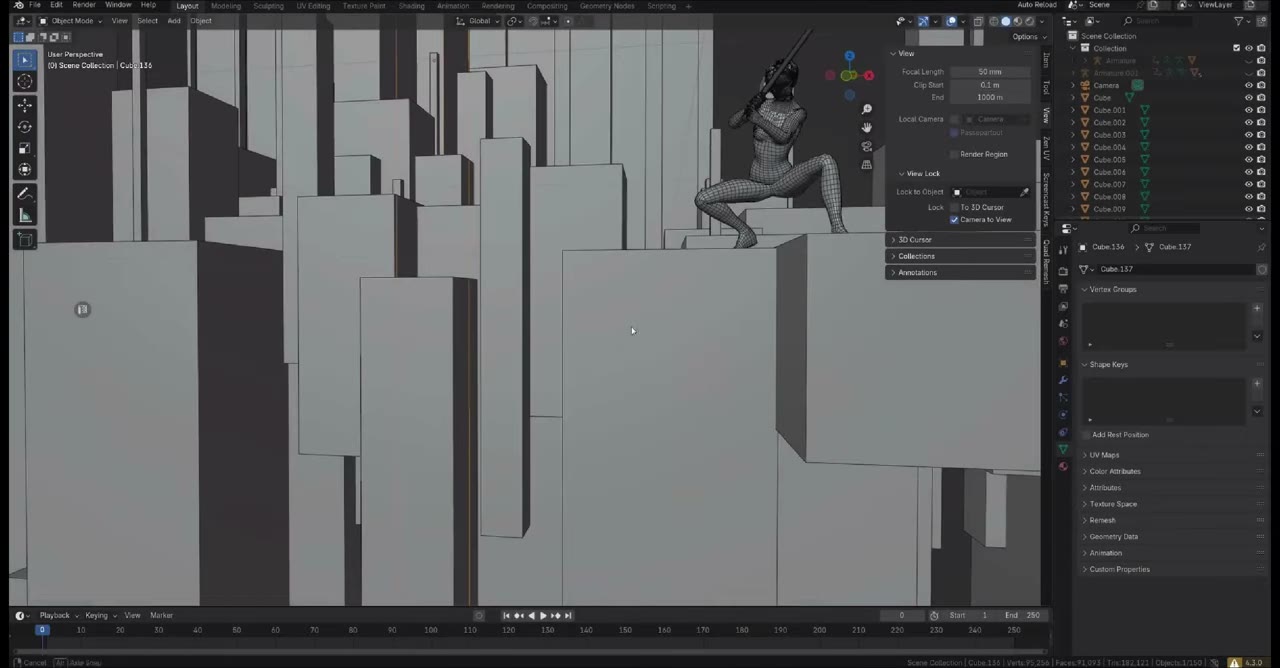Image resolution: width=1280 pixels, height=668 pixels.
Task: Add a new shape key with plus
Action: click(x=1257, y=384)
